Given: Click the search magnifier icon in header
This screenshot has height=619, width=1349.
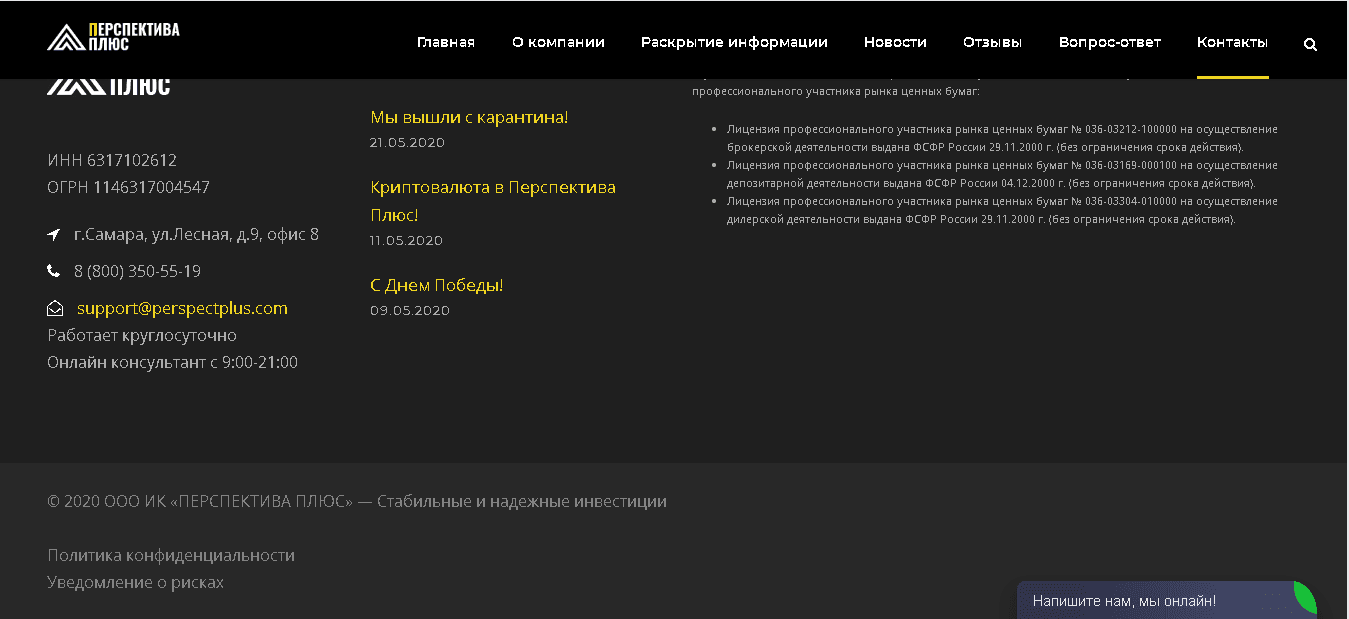Looking at the screenshot, I should pos(1310,44).
